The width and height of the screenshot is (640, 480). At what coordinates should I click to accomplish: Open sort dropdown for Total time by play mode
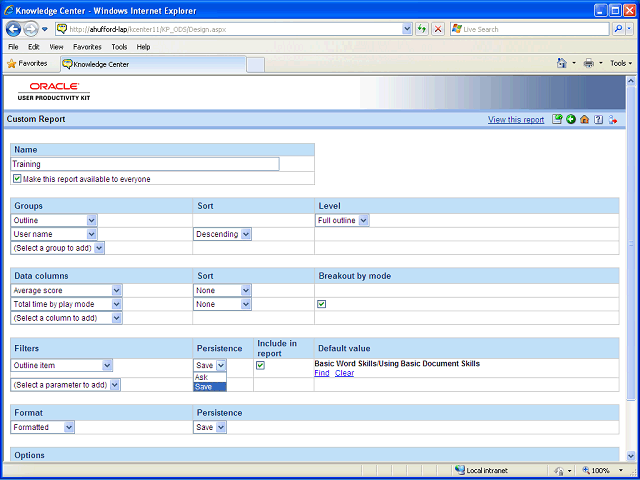click(x=222, y=304)
